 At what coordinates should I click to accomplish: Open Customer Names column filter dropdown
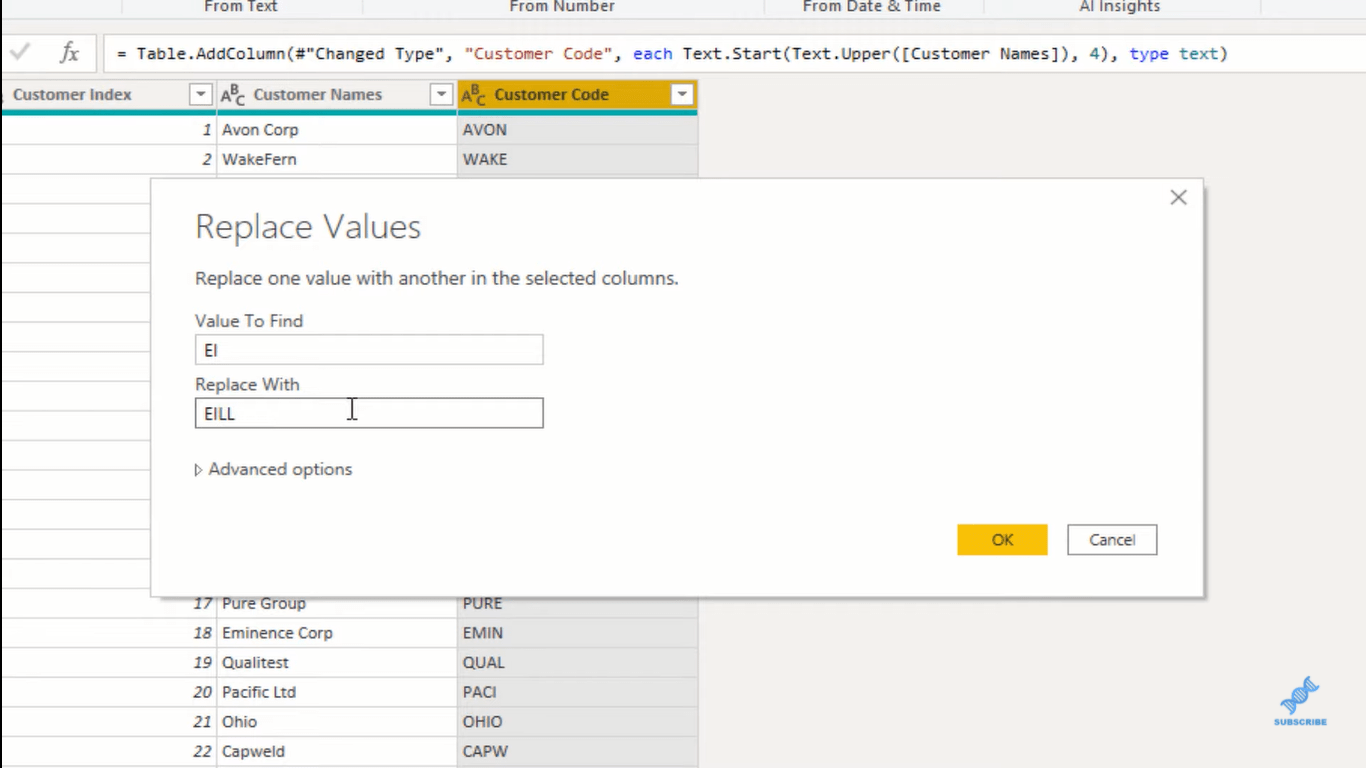coord(441,95)
